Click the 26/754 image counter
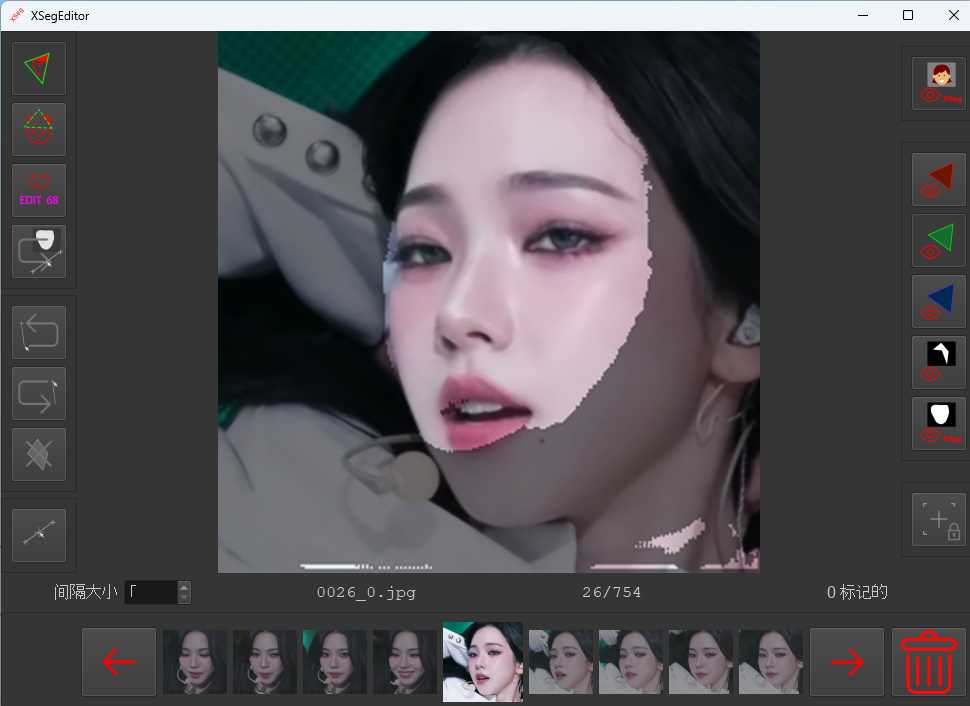The height and width of the screenshot is (706, 970). 611,592
